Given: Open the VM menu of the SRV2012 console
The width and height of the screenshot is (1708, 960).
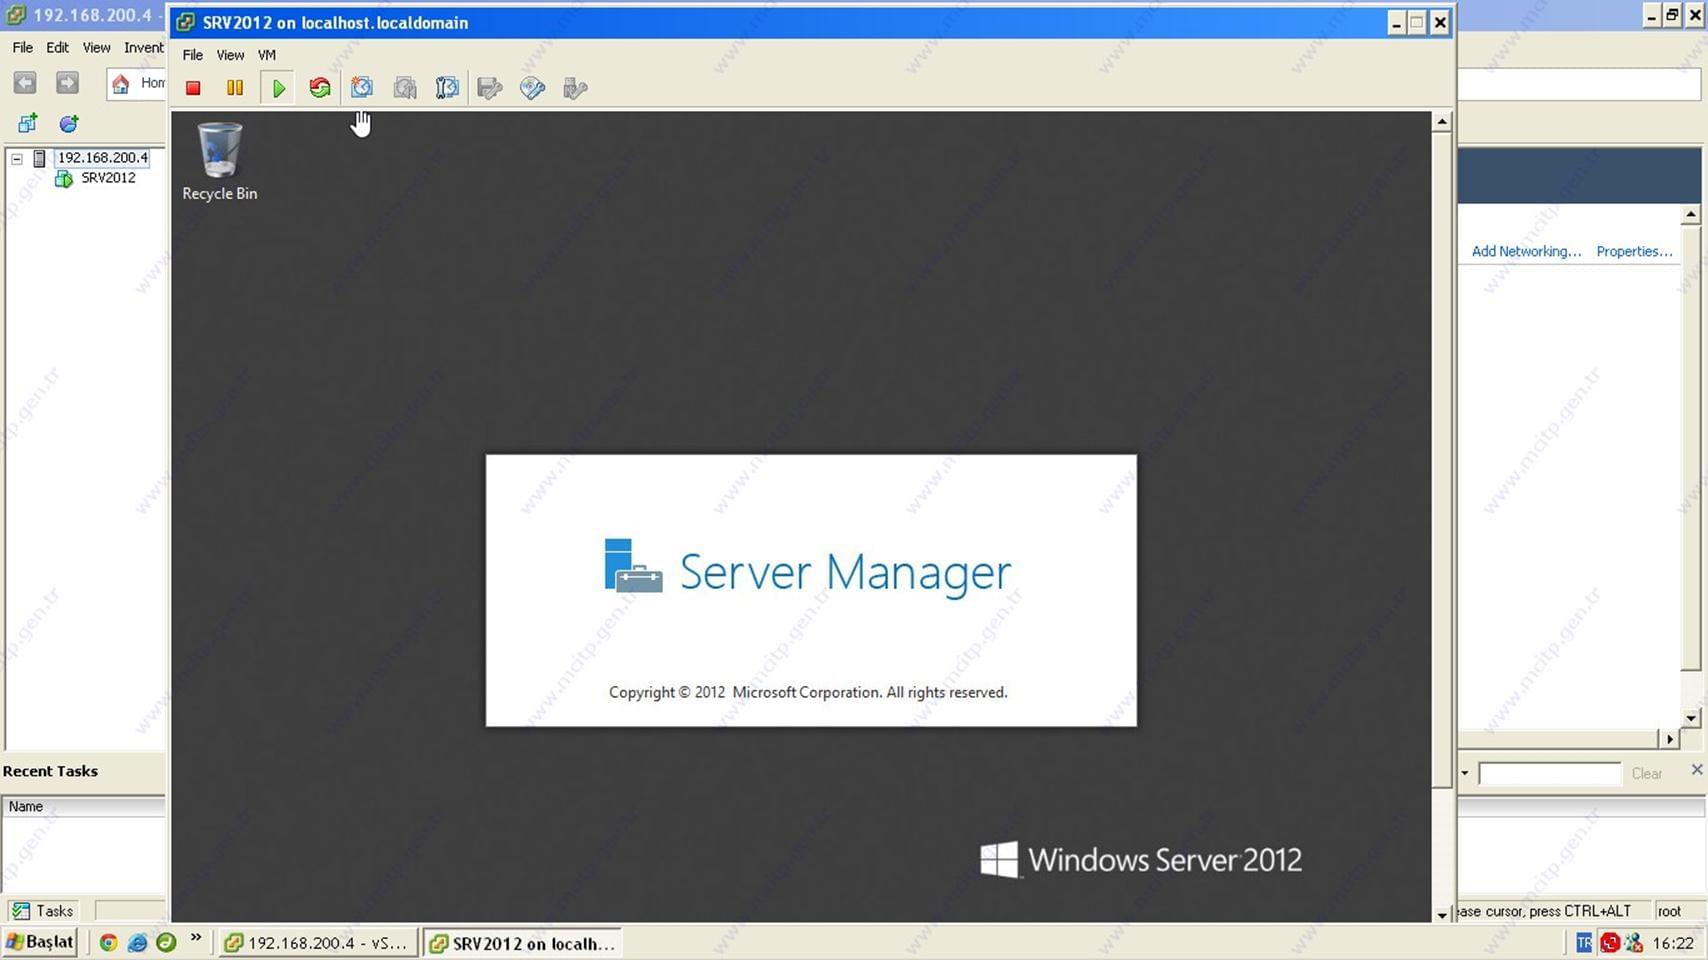Looking at the screenshot, I should 267,55.
